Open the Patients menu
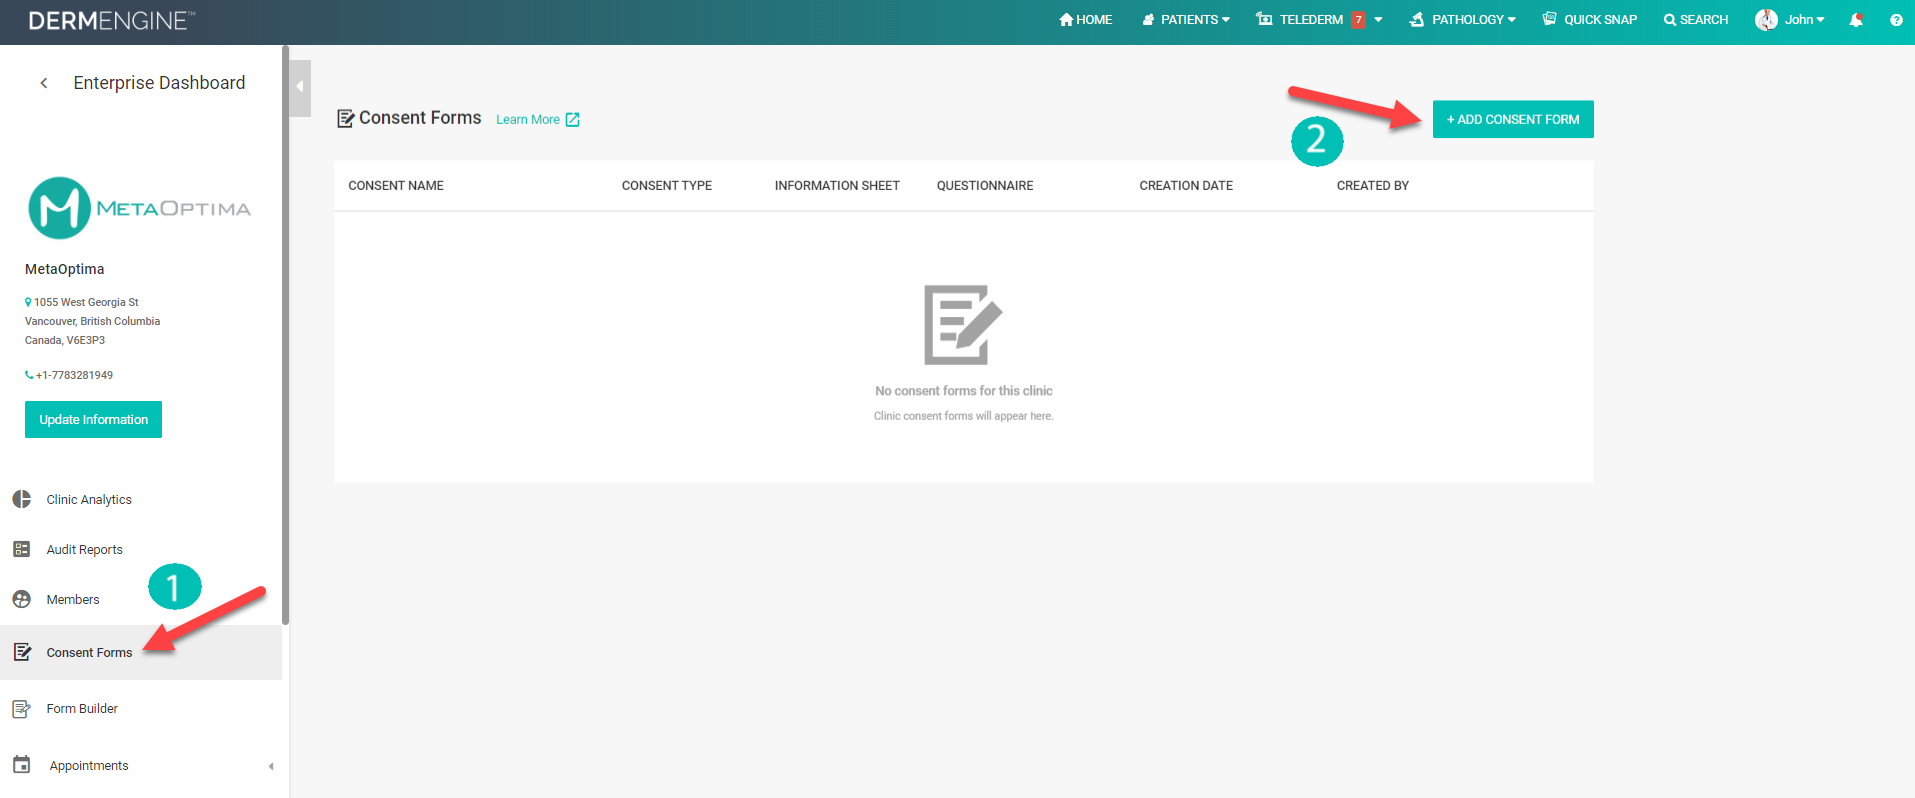This screenshot has width=1915, height=798. tap(1186, 20)
